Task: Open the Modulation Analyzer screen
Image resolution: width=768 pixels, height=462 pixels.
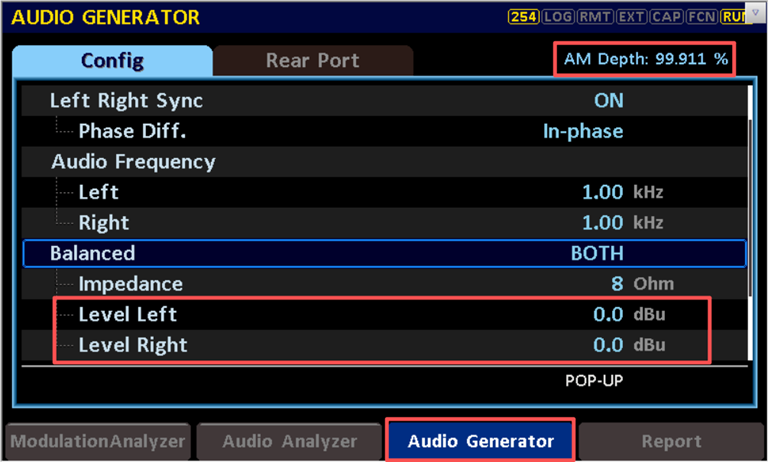Action: [97, 441]
